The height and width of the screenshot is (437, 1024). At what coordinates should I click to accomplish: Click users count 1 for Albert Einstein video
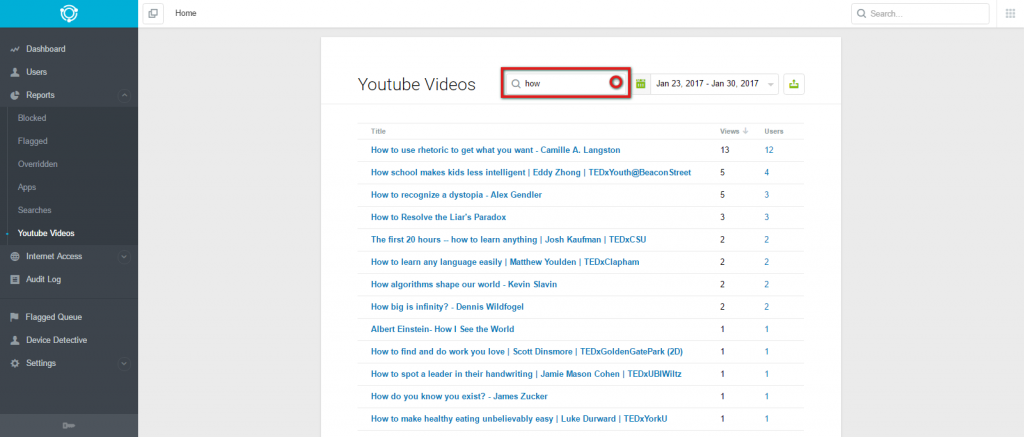[x=767, y=329]
